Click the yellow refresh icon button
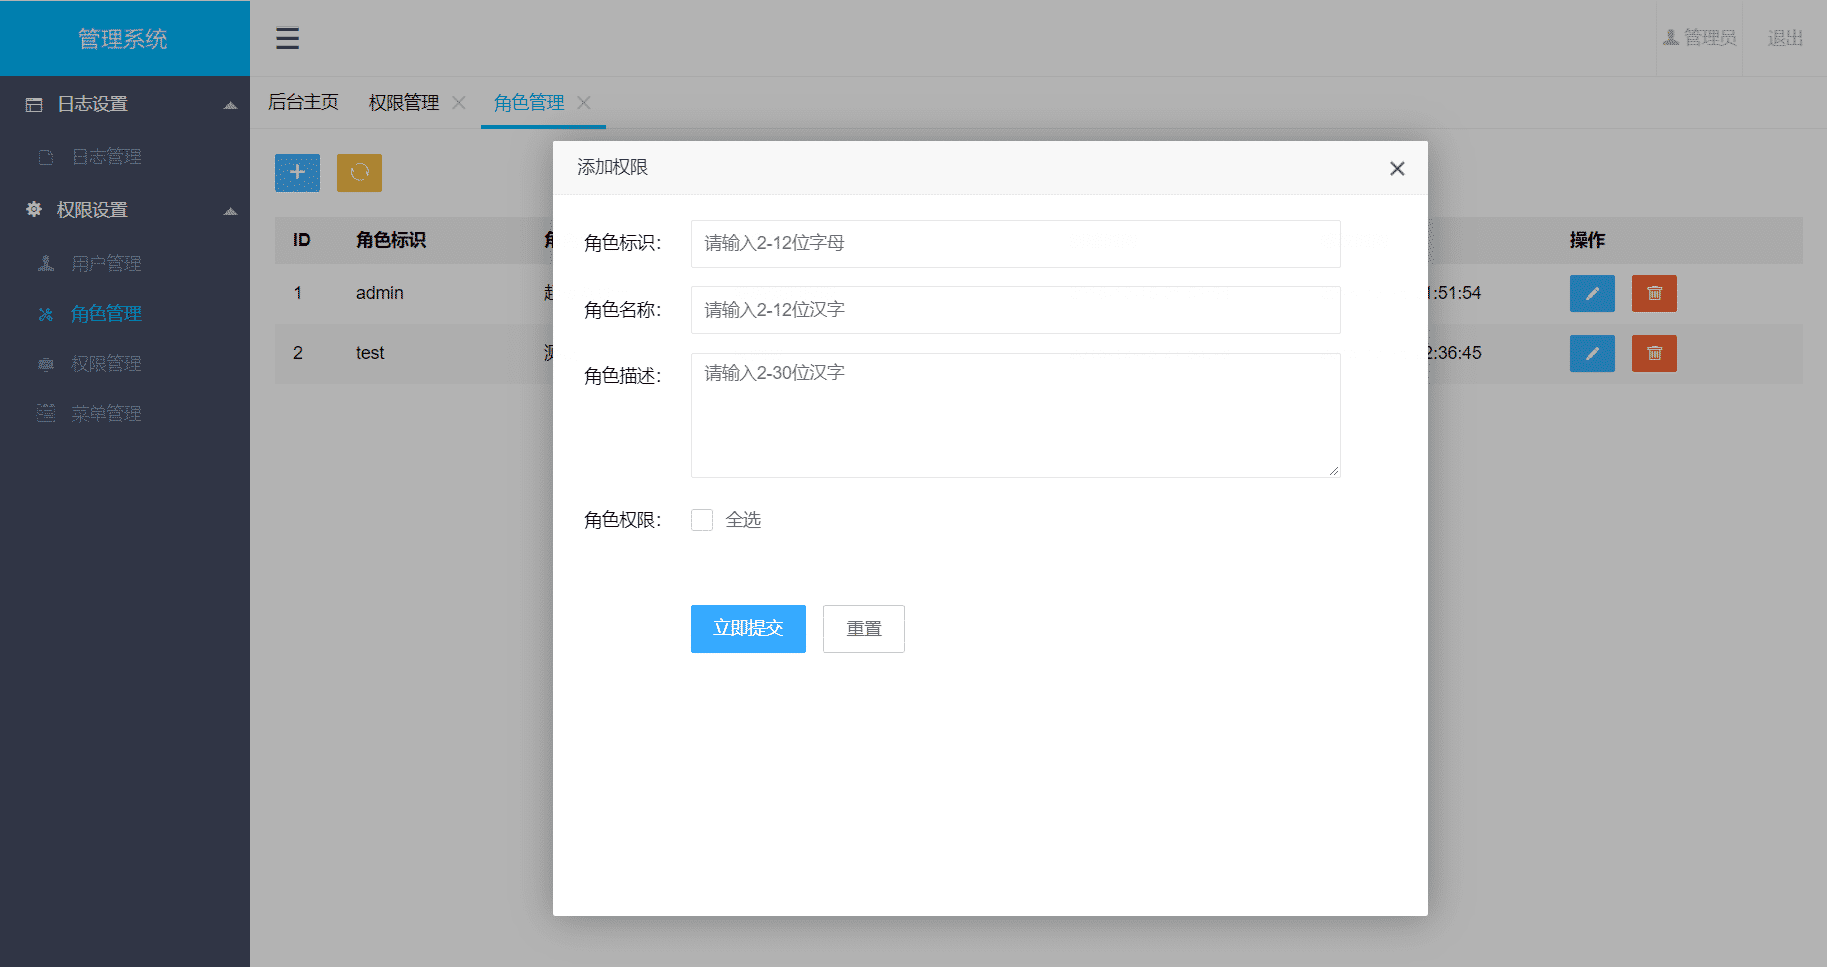 tap(359, 173)
